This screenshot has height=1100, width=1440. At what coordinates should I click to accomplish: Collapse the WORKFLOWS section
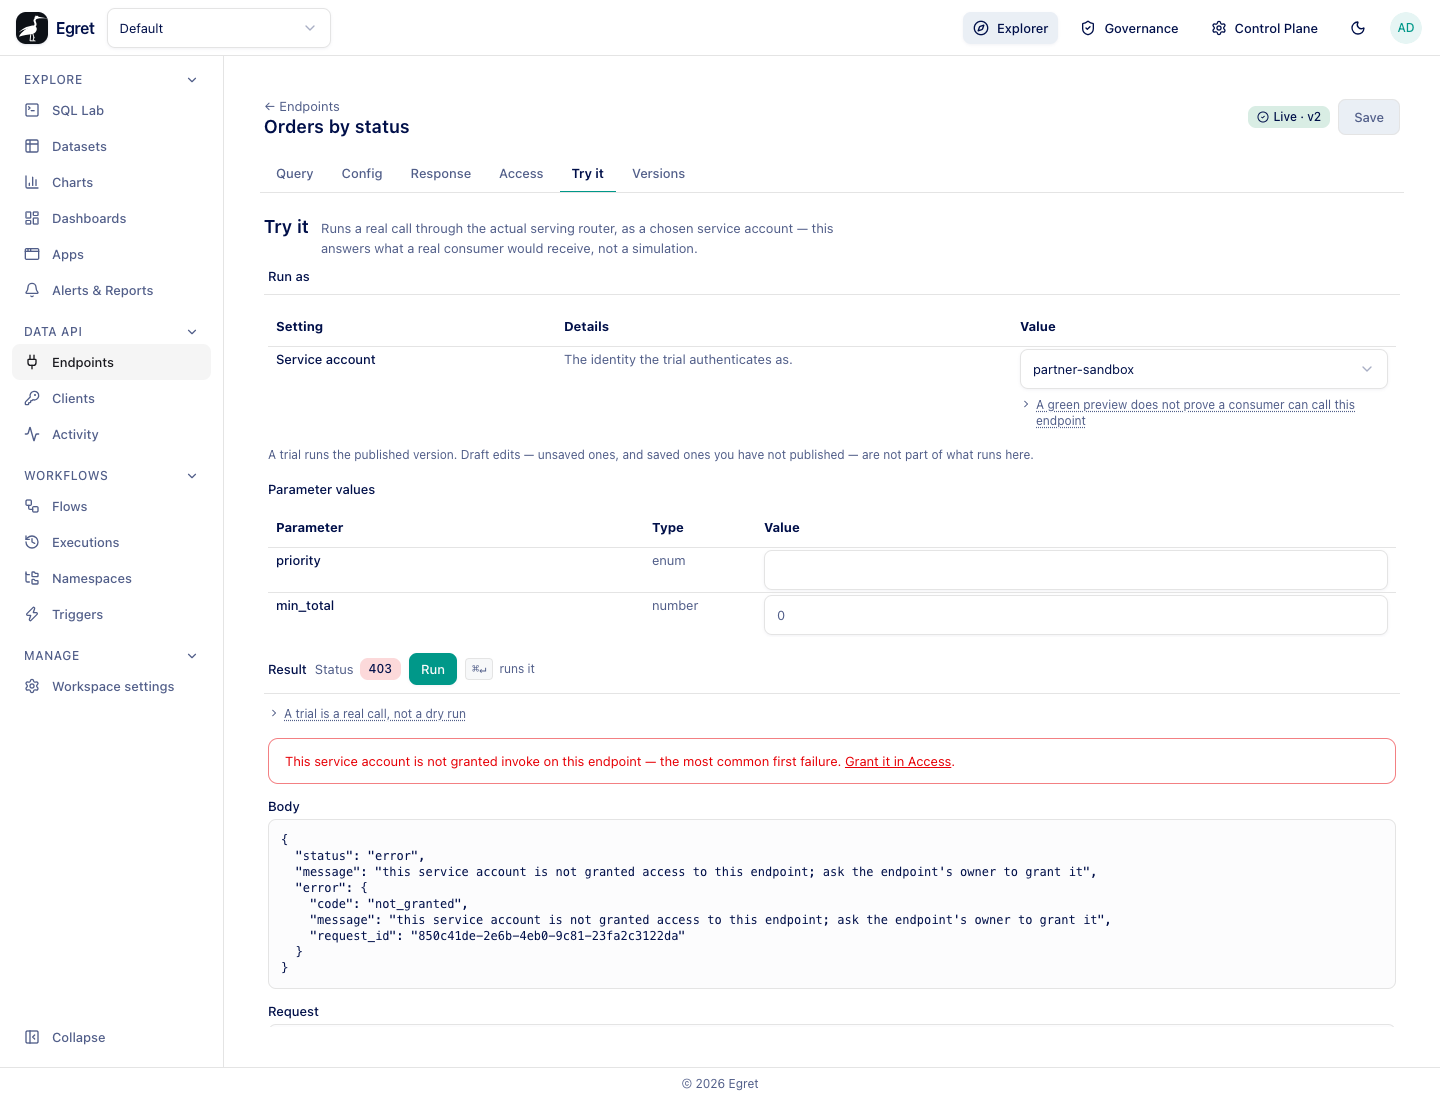coord(192,476)
